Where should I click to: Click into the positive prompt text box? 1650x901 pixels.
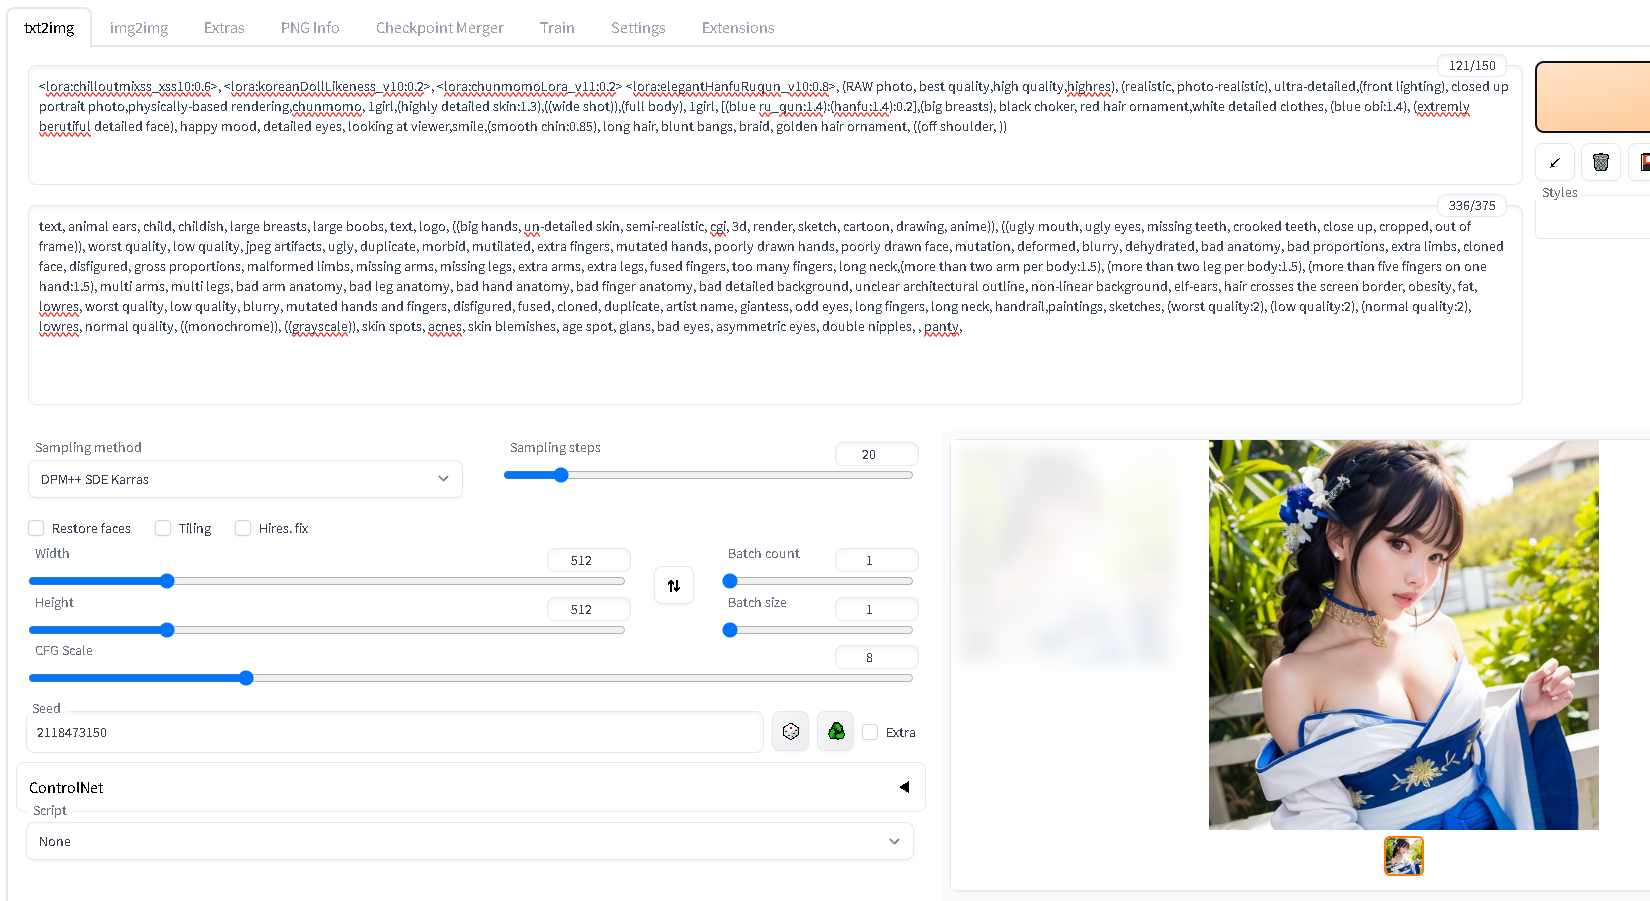[x=775, y=125]
